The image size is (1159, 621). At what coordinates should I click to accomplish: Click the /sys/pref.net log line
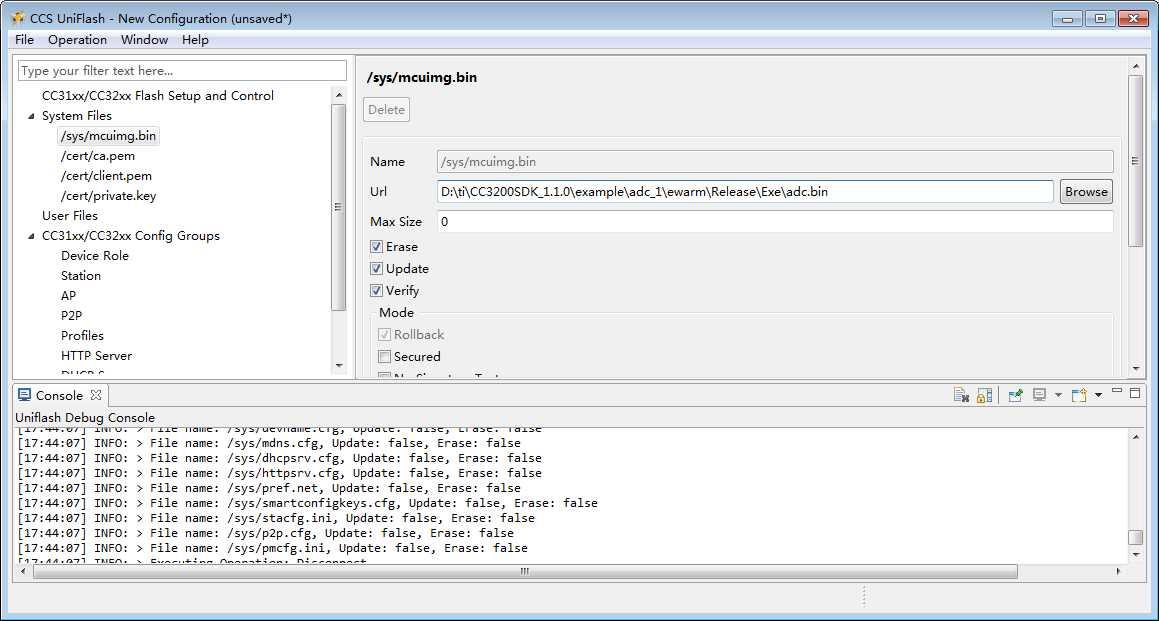pos(269,488)
